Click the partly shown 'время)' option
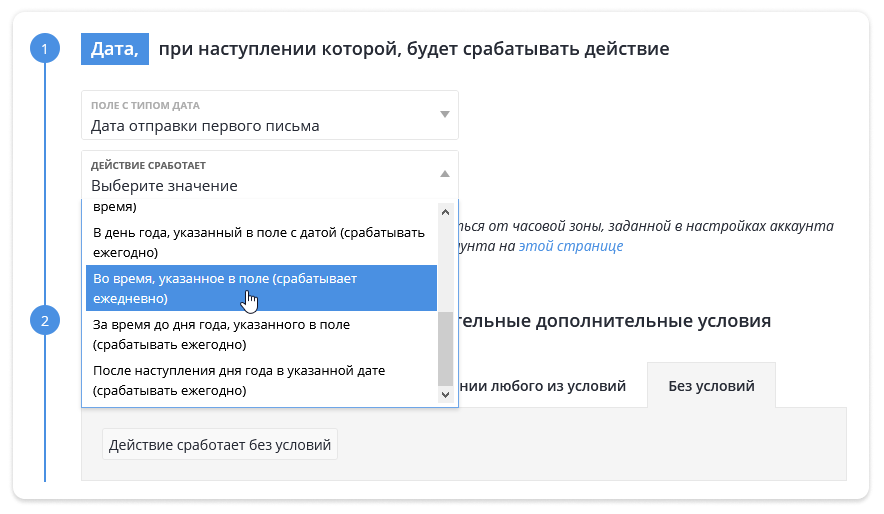 pyautogui.click(x=262, y=207)
